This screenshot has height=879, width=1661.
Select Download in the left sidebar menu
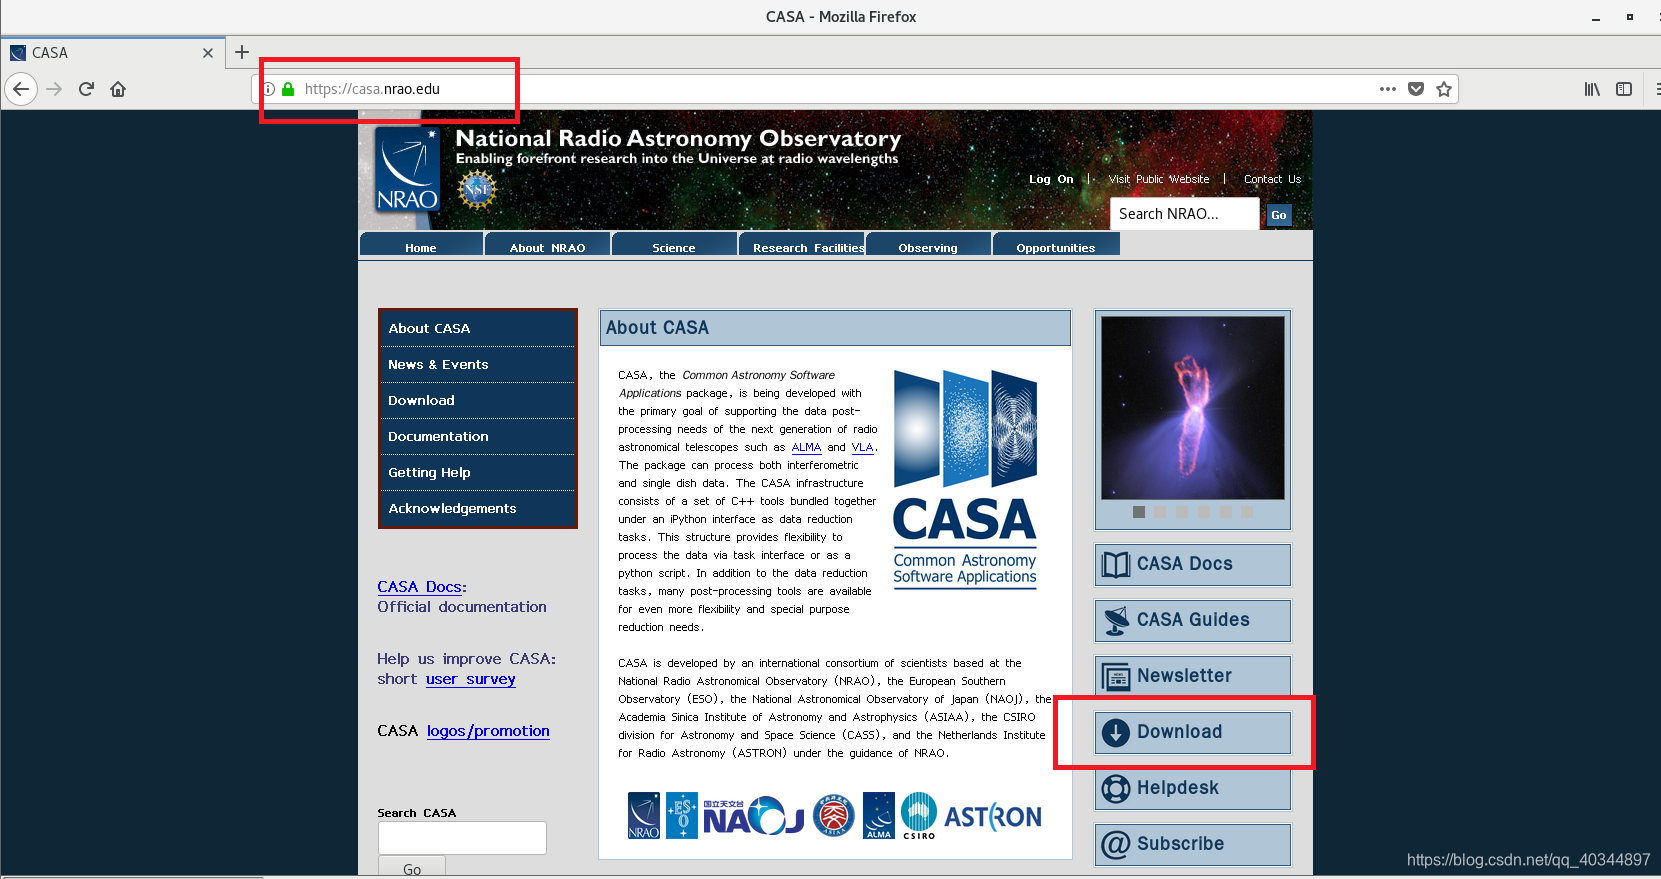[478, 401]
